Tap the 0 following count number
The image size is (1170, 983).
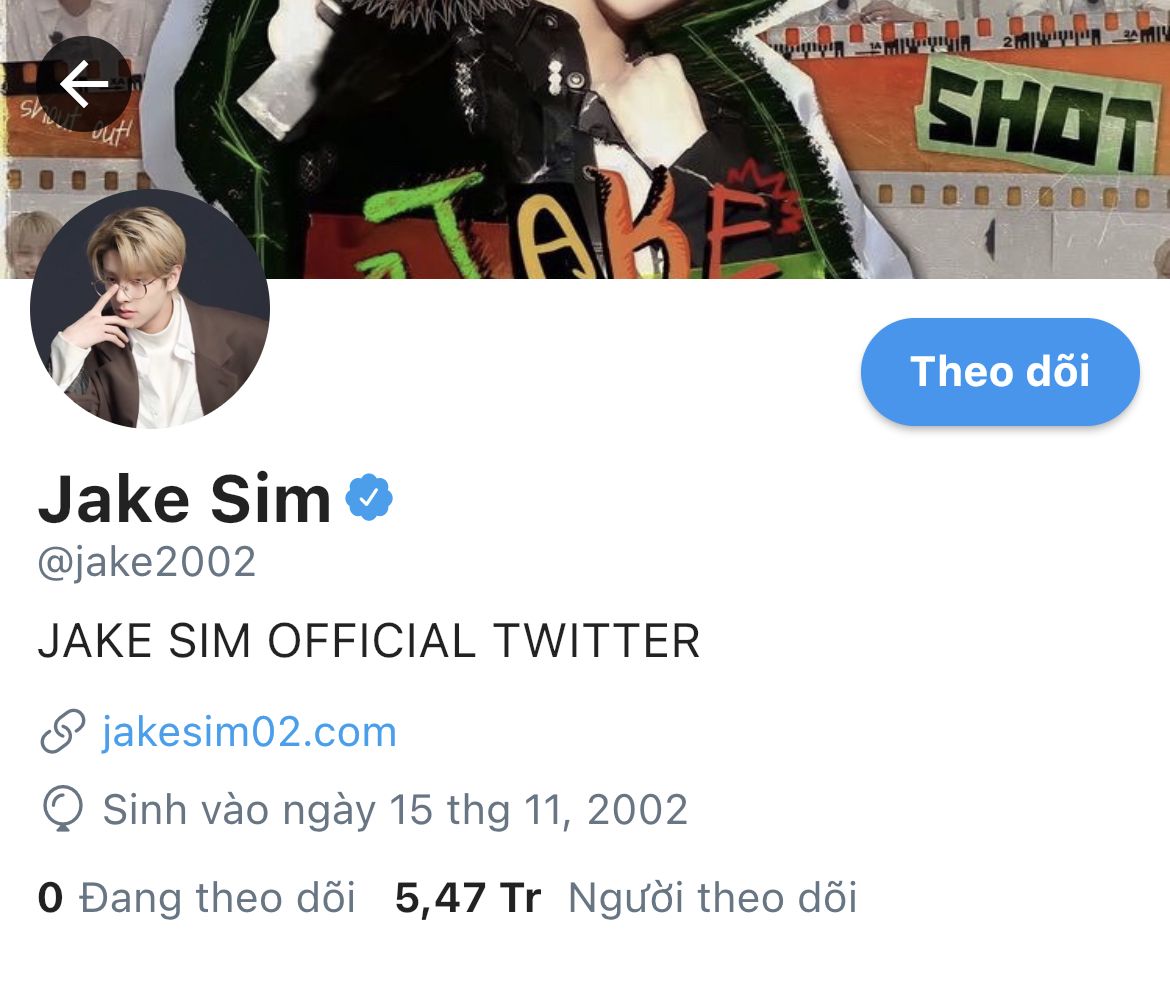click(50, 897)
